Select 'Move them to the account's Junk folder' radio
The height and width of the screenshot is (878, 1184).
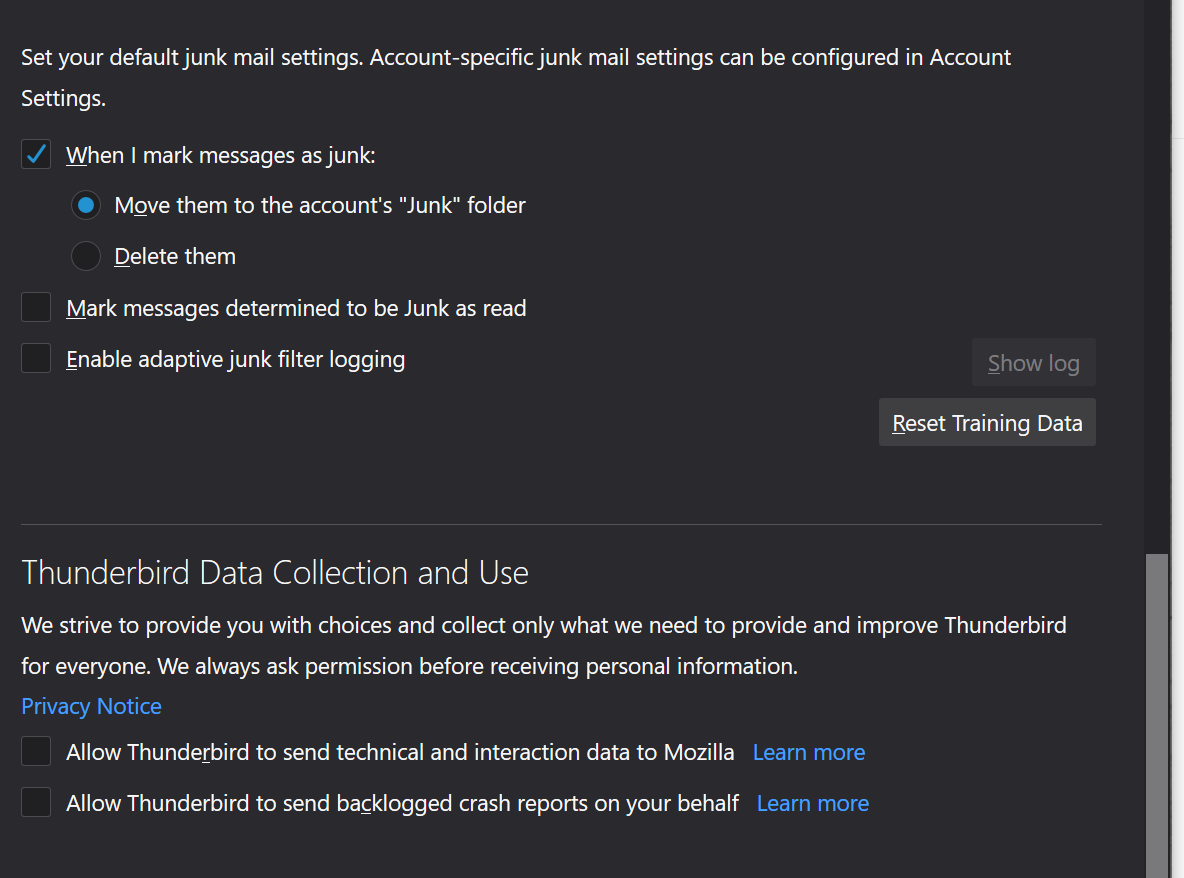click(x=86, y=205)
